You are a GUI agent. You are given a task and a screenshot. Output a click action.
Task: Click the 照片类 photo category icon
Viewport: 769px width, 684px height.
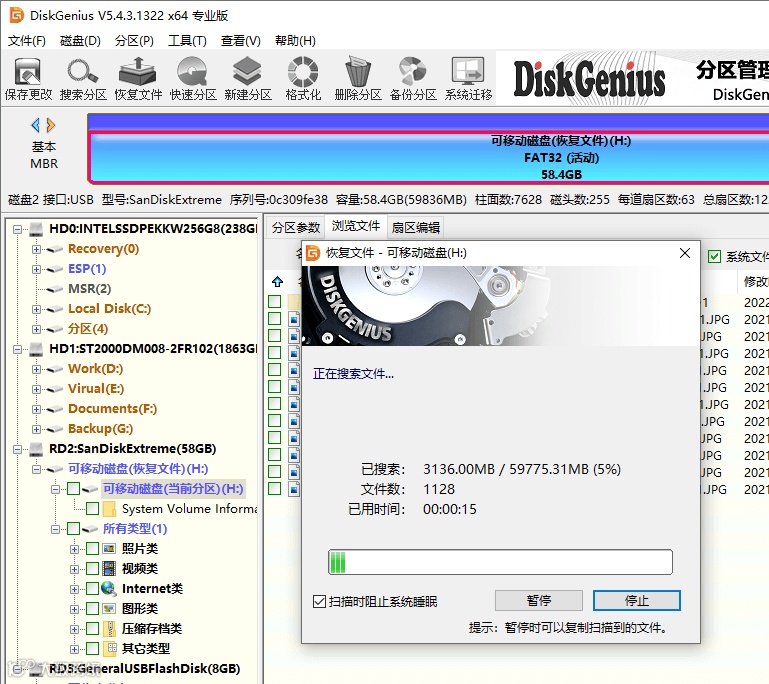click(109, 549)
